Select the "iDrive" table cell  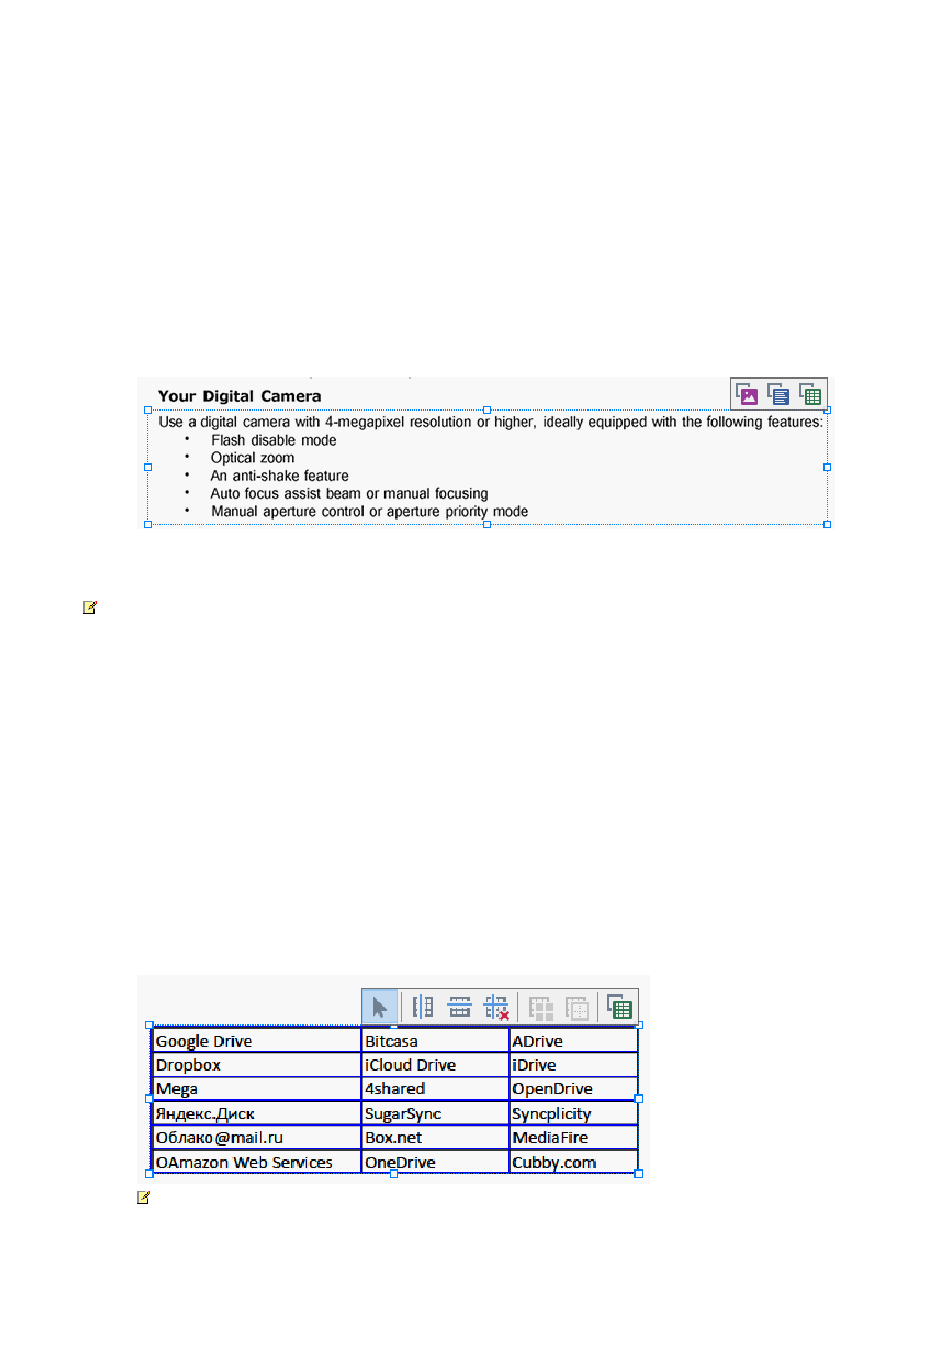point(574,1065)
